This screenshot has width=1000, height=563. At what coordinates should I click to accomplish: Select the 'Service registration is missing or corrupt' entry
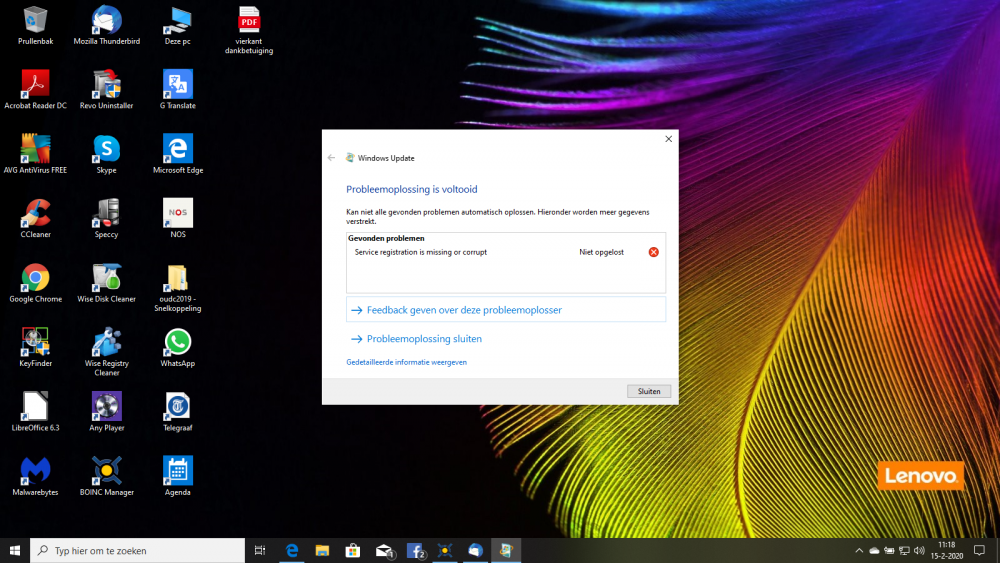pyautogui.click(x=421, y=252)
